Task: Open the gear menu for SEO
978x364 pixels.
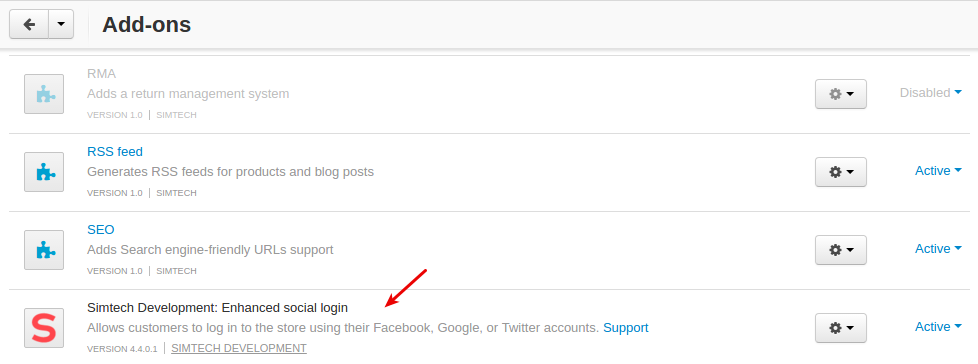Action: tap(841, 249)
